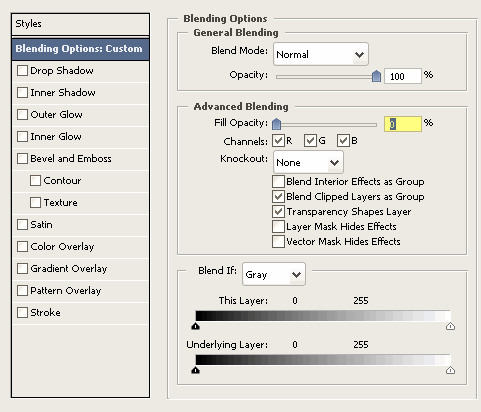
Task: Click the This Layer black slider triangle
Action: click(196, 326)
